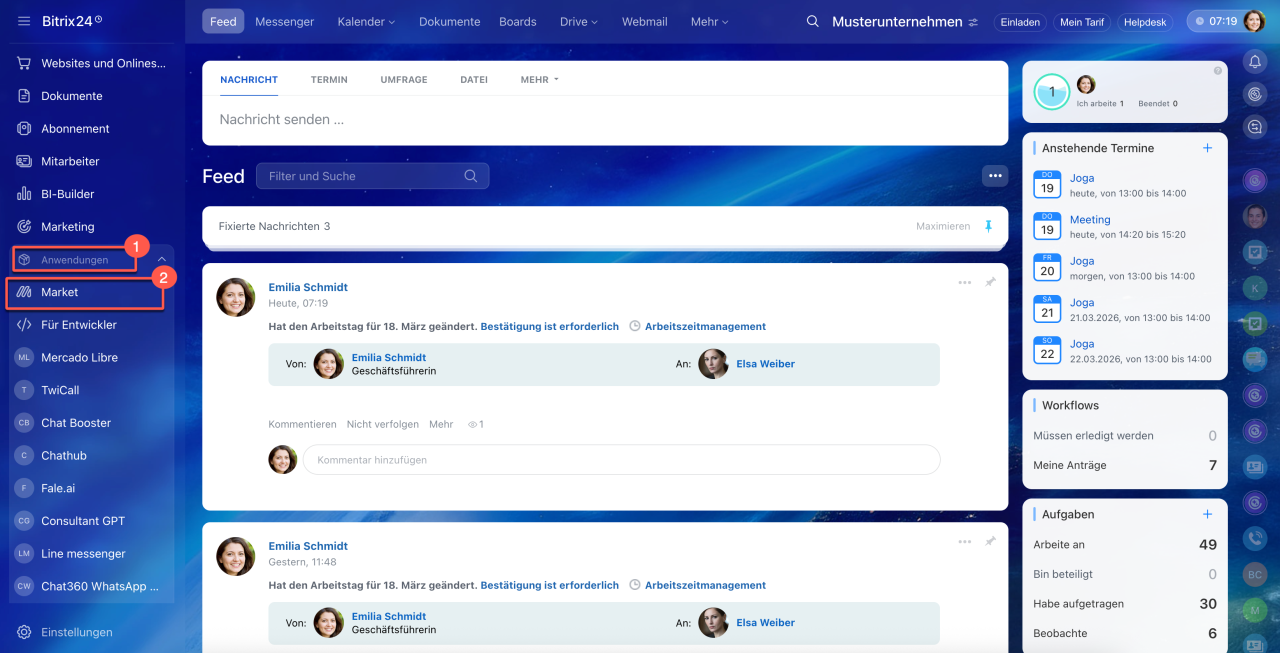Screen dimensions: 1280x653
Task: Click the Filter und Suche field
Action: (x=360, y=176)
